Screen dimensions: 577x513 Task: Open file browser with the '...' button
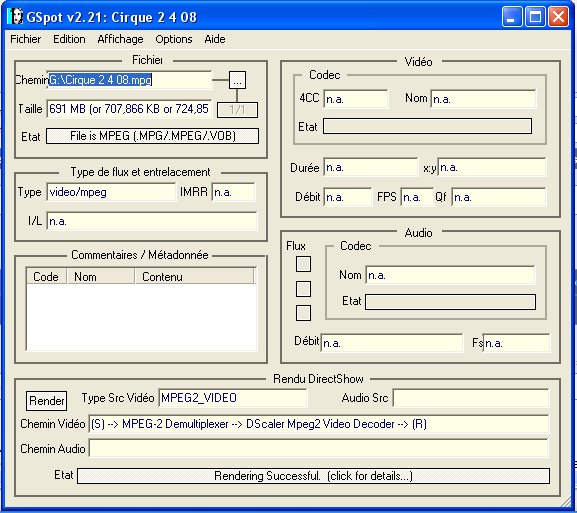(237, 80)
